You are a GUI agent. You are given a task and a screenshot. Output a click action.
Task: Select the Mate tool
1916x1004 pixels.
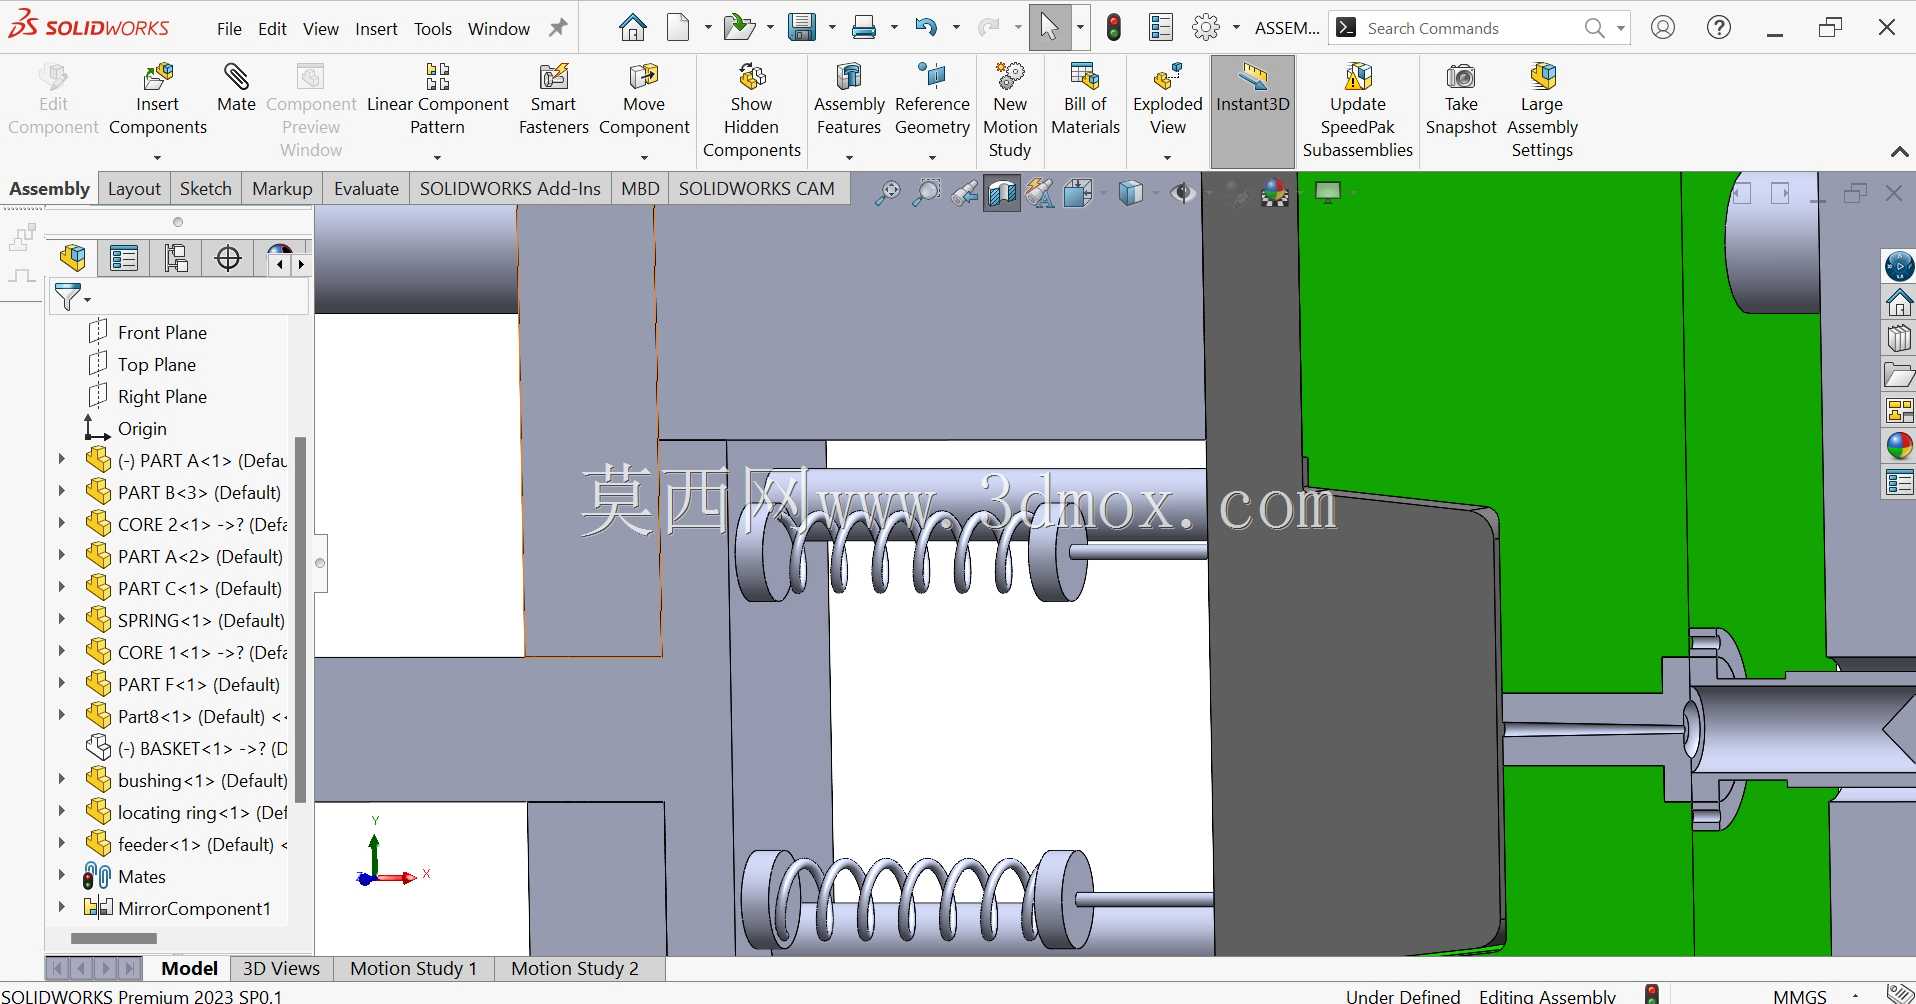236,86
